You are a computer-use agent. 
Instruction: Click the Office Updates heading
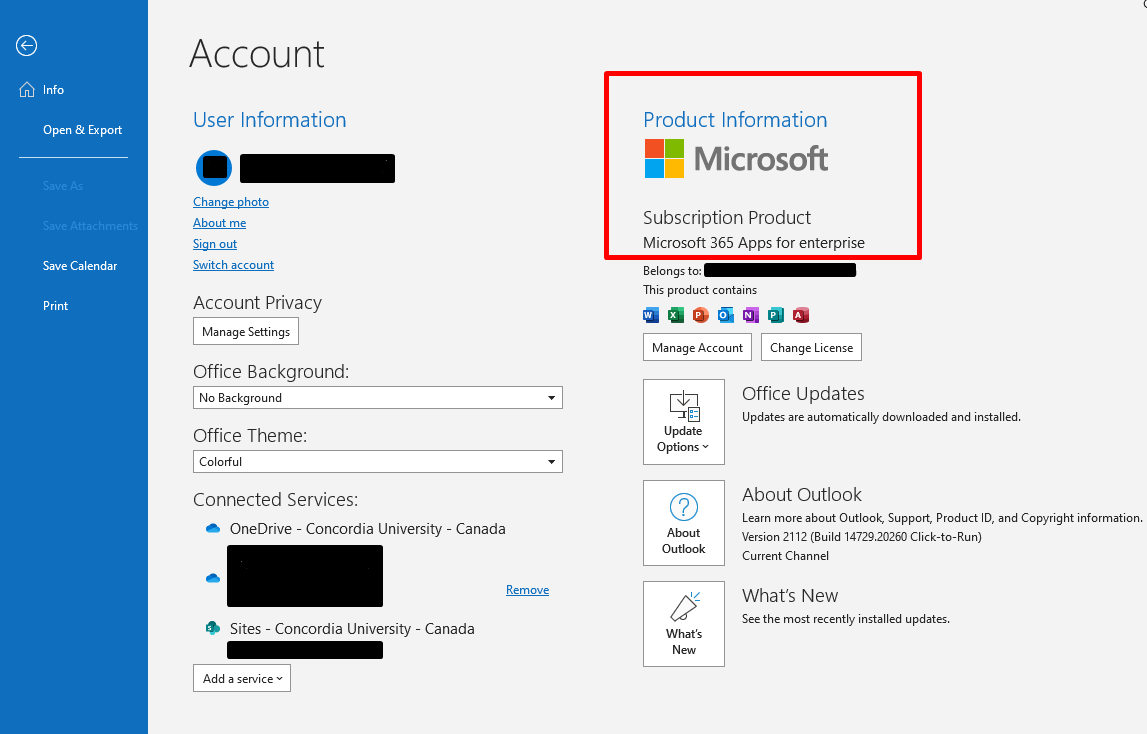[803, 394]
